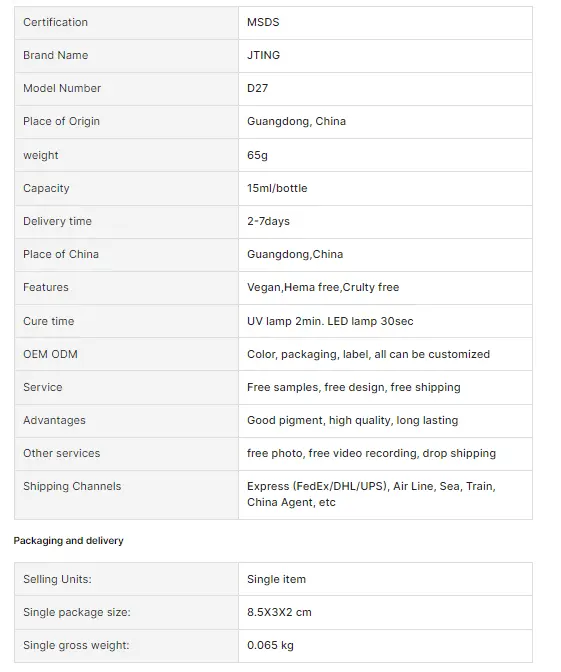Click the Model Number label
Viewport: 561px width, 672px height.
click(62, 88)
